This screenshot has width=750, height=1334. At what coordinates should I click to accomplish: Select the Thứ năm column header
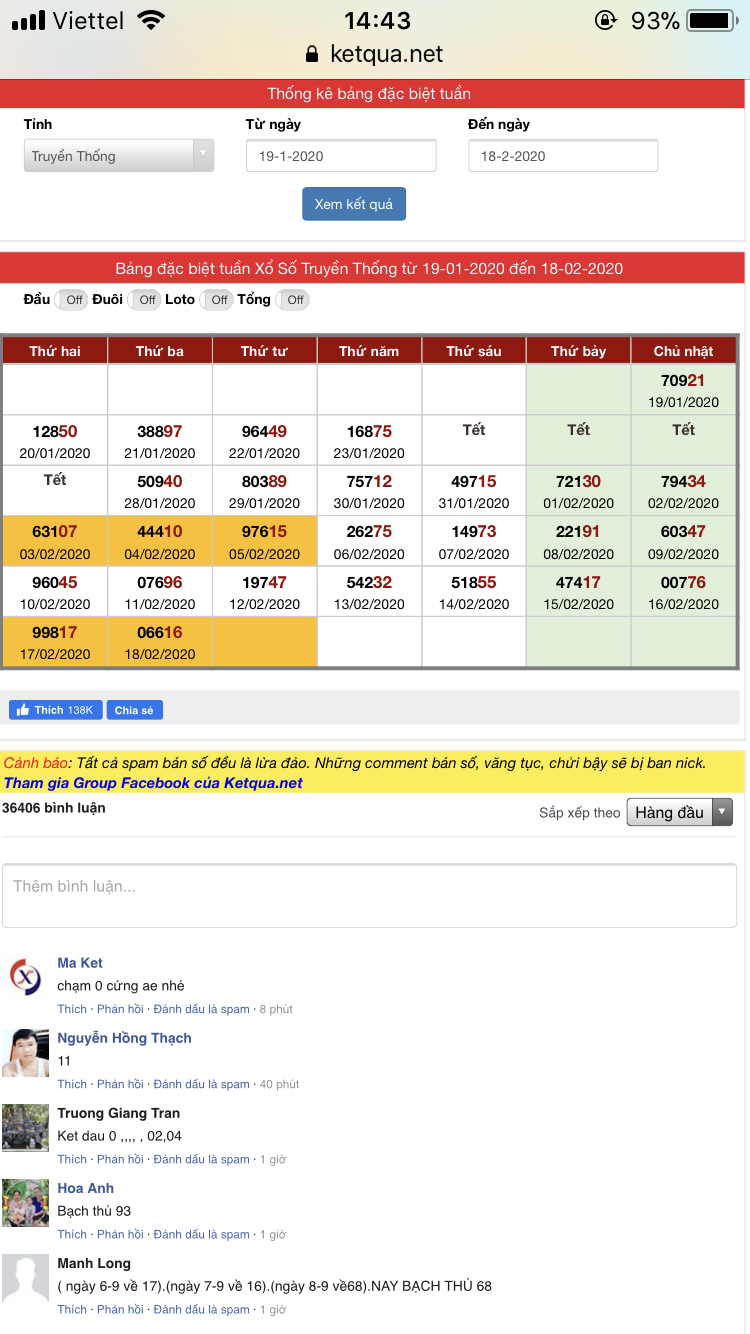tap(369, 351)
